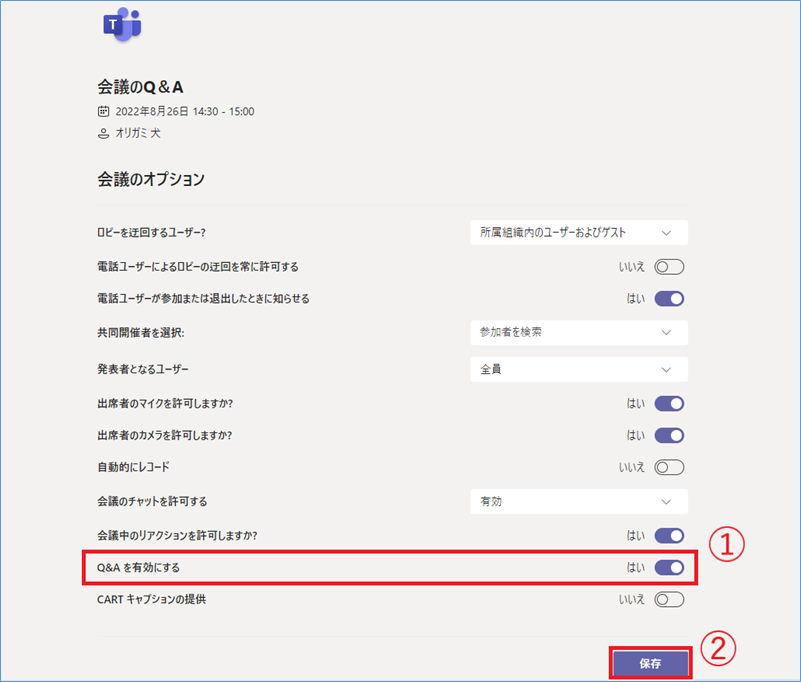
Task: Click the 会議のQ&A meeting title
Action: point(140,87)
